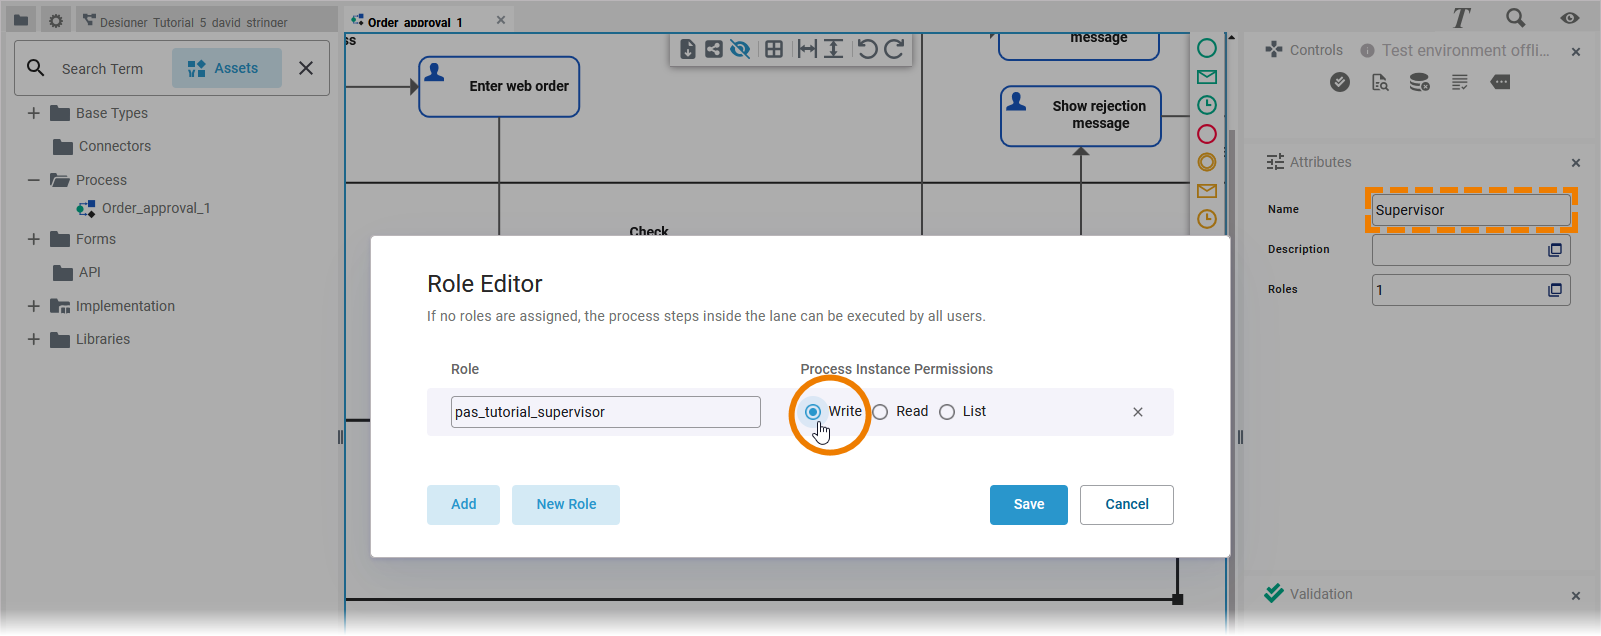Image resolution: width=1601 pixels, height=636 pixels.
Task: Click the database icon in Controls panel
Action: pyautogui.click(x=1419, y=83)
